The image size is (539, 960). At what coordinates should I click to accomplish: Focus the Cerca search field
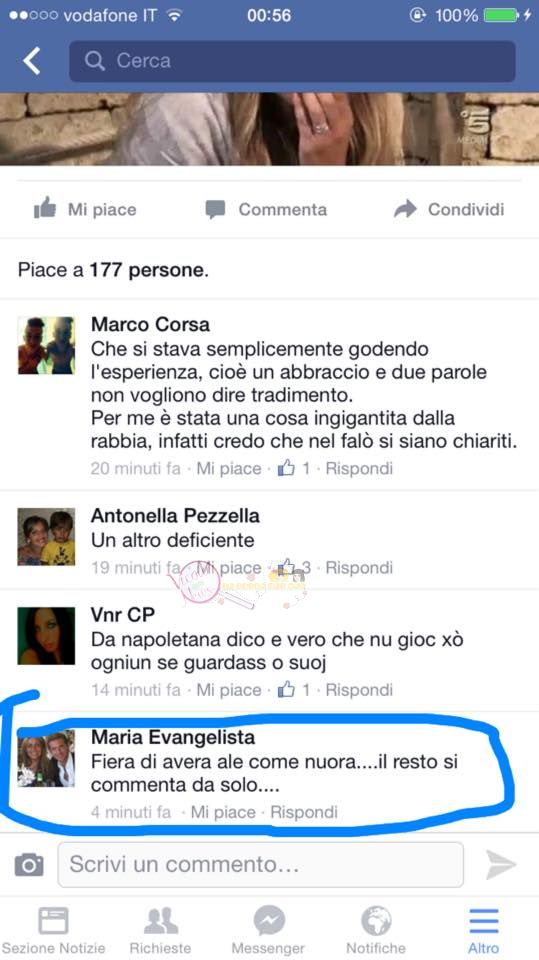pos(292,61)
